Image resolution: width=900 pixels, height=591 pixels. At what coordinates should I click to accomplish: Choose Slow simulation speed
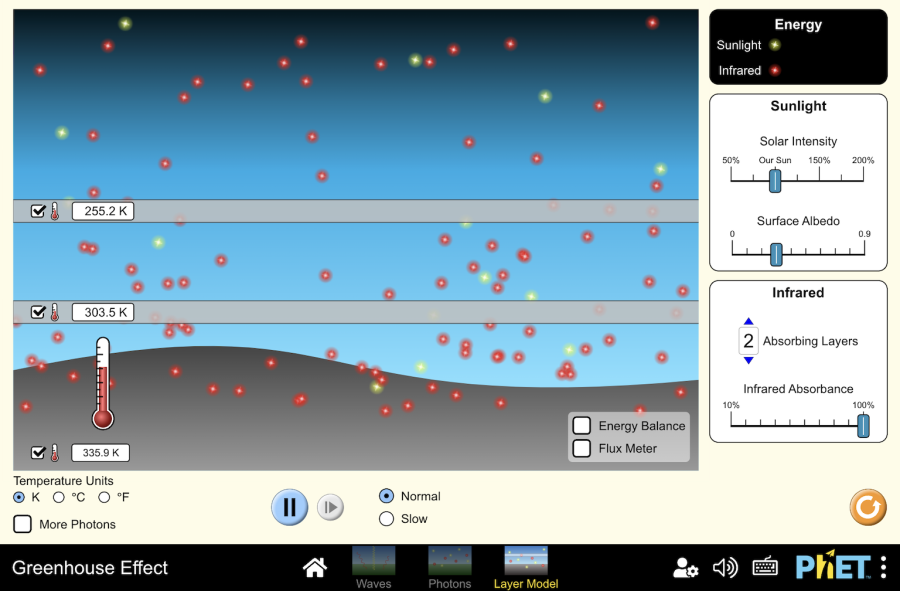[387, 519]
